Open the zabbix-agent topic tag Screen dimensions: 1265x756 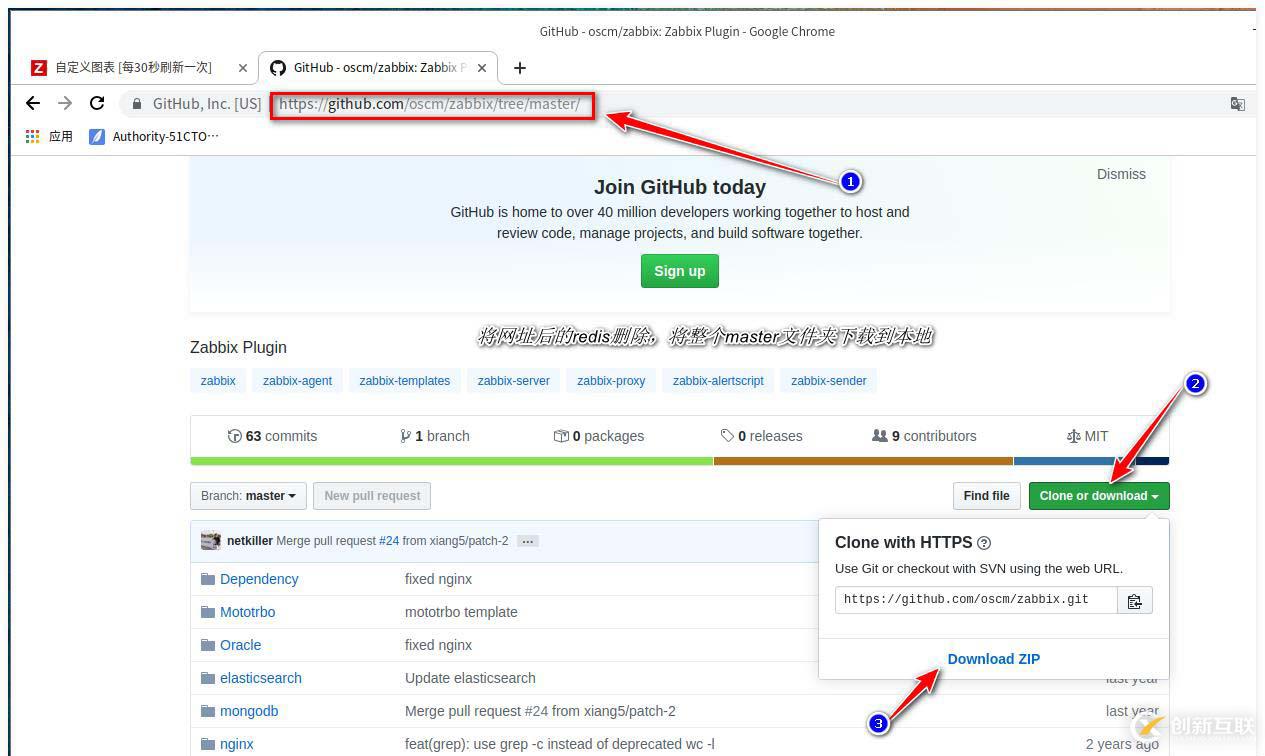298,381
